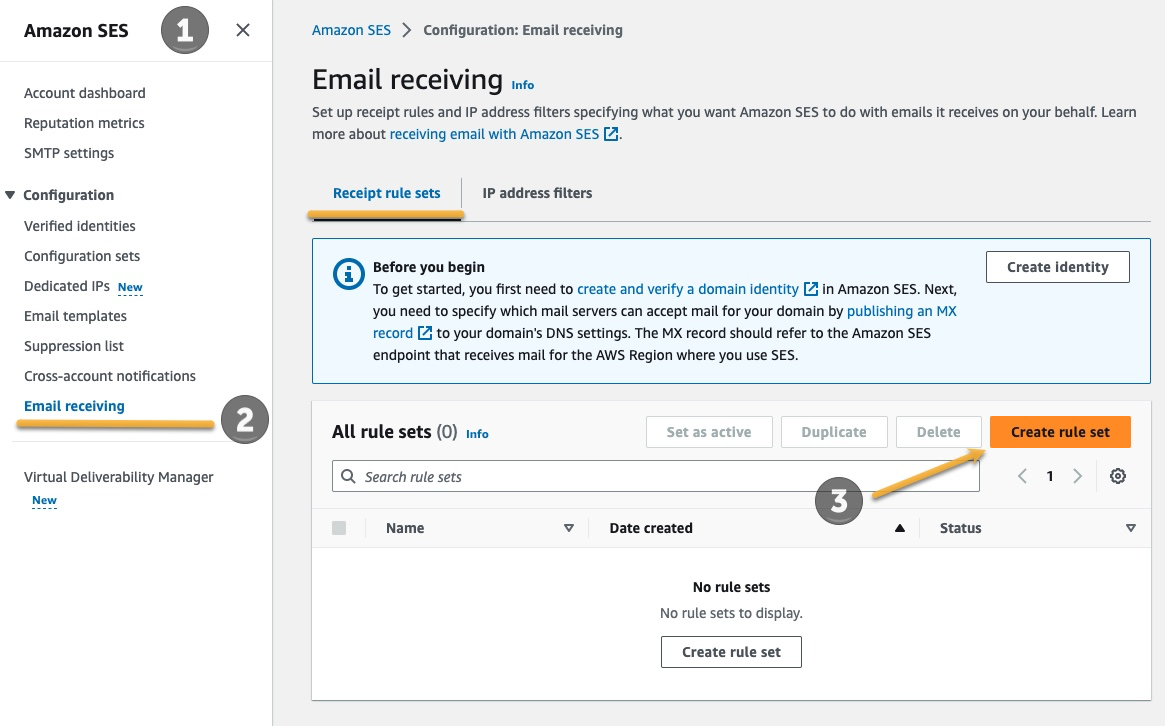Select the Receipt rule sets tab

click(386, 193)
